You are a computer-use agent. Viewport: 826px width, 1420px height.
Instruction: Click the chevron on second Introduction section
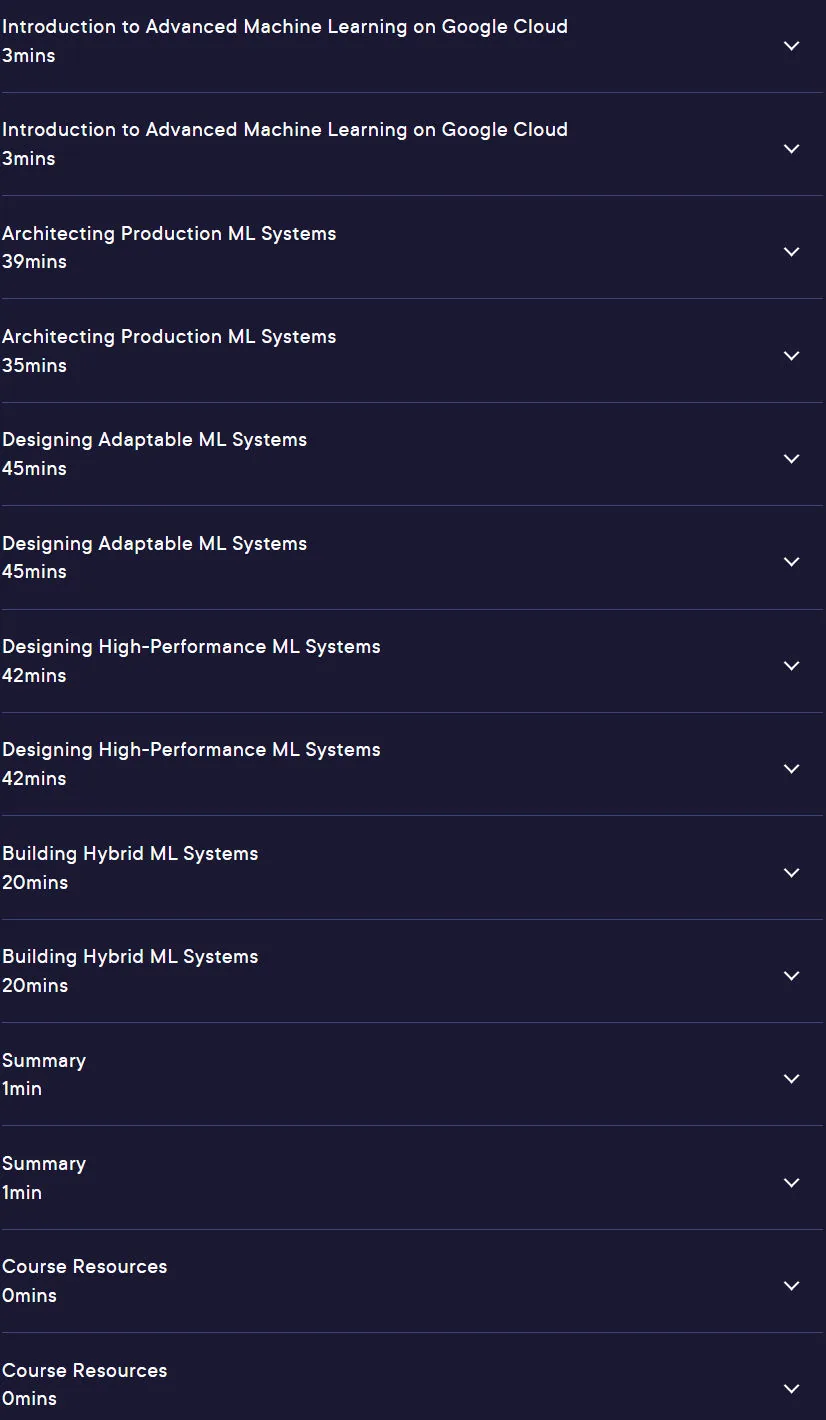791,149
